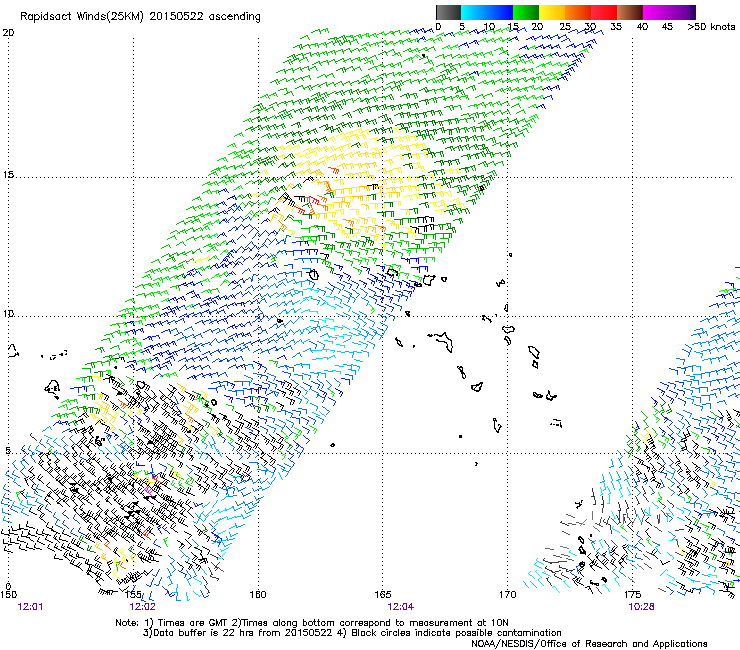
Task: Select the dark purple 45-50 knots legend segment
Action: pos(682,12)
